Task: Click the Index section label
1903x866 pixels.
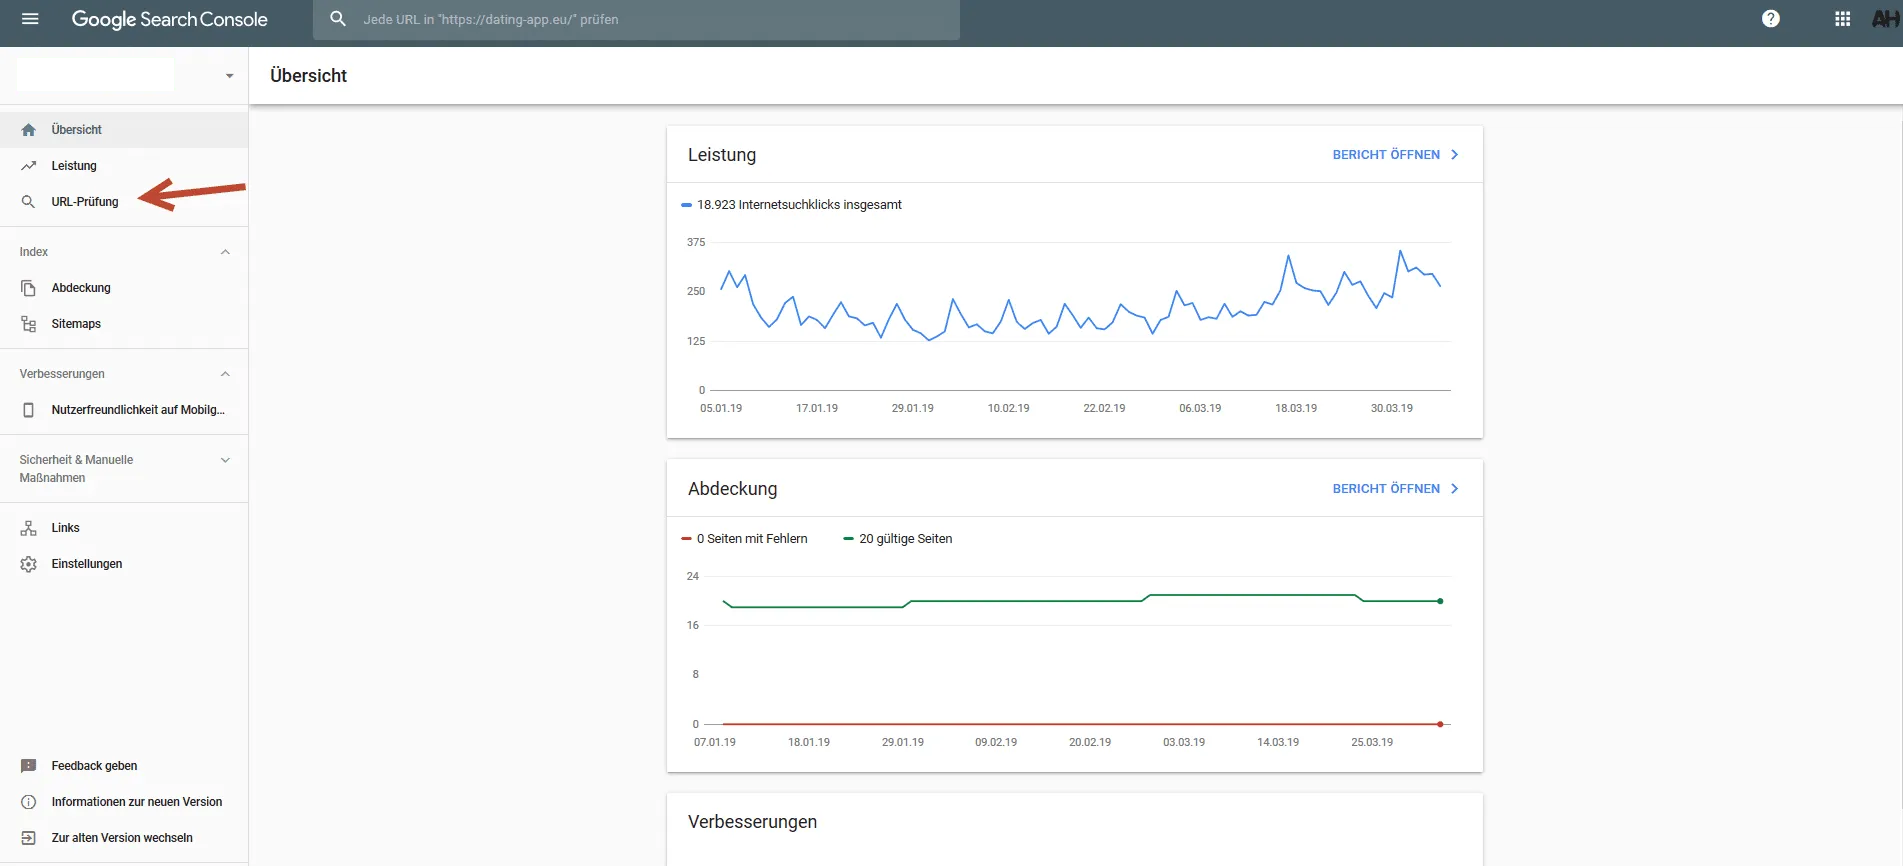Action: 34,252
